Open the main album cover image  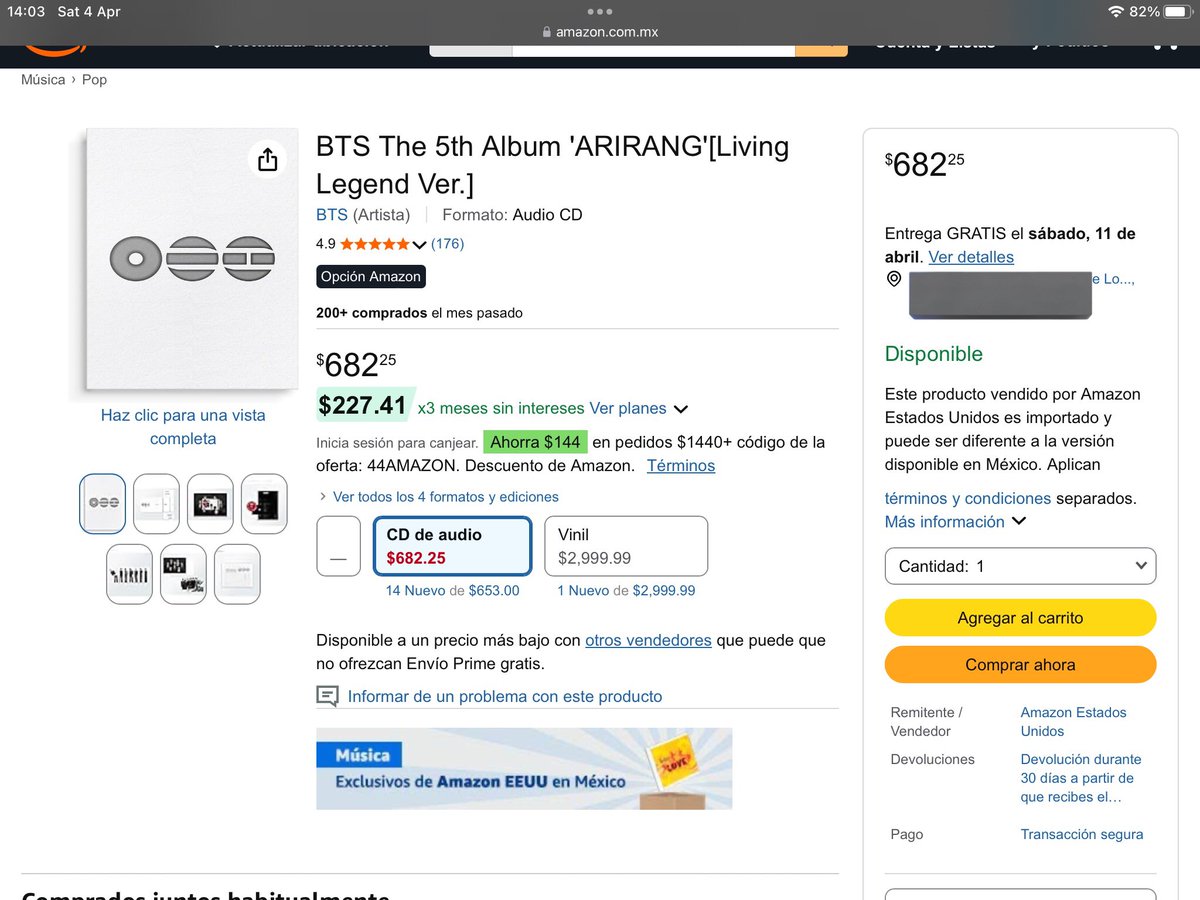[x=191, y=259]
